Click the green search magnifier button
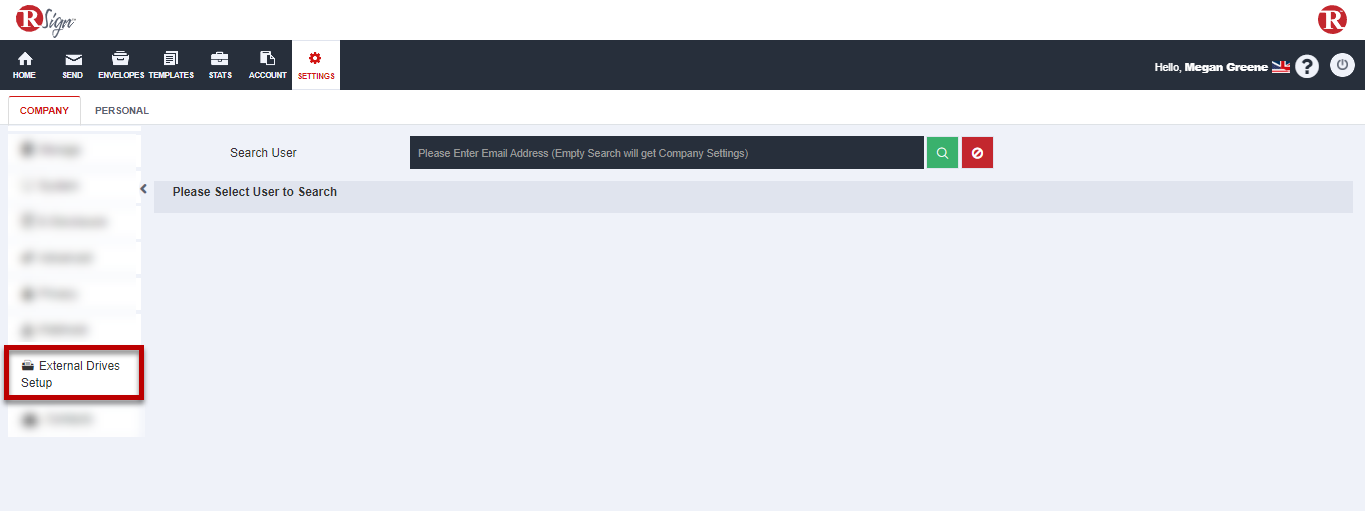1365x511 pixels. (x=942, y=153)
